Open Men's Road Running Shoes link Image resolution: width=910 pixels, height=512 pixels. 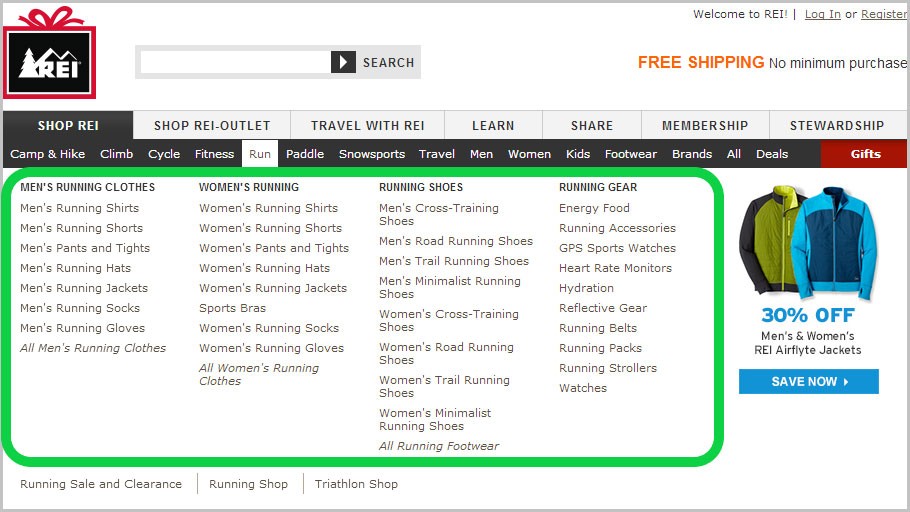[x=456, y=241]
